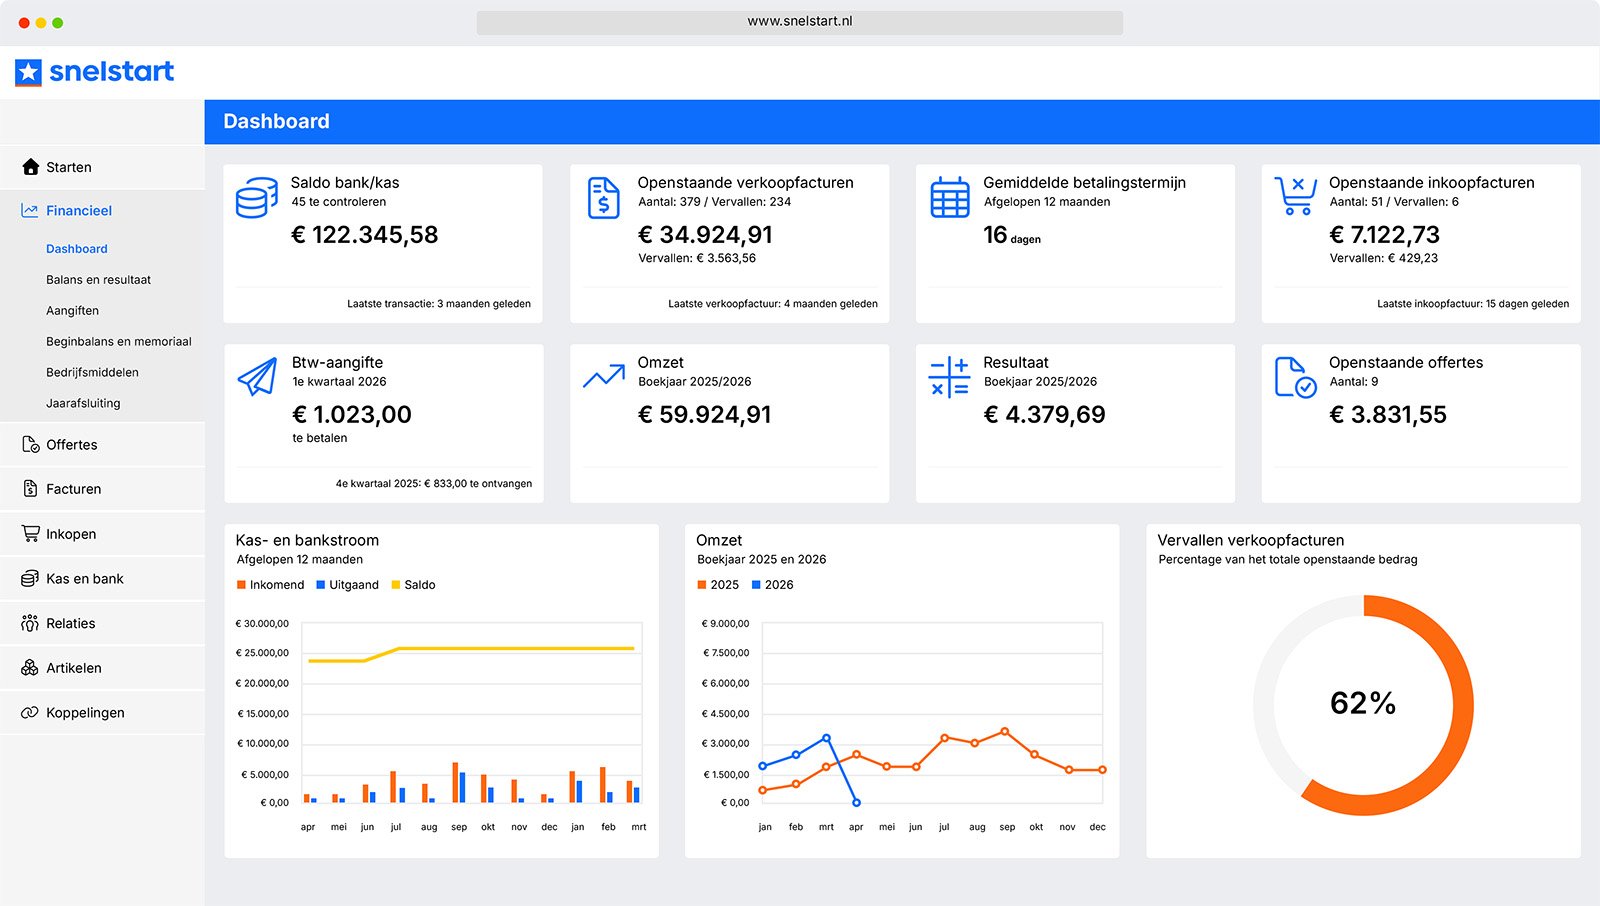Click the Omzet trending arrow icon
This screenshot has width=1600, height=906.
604,376
